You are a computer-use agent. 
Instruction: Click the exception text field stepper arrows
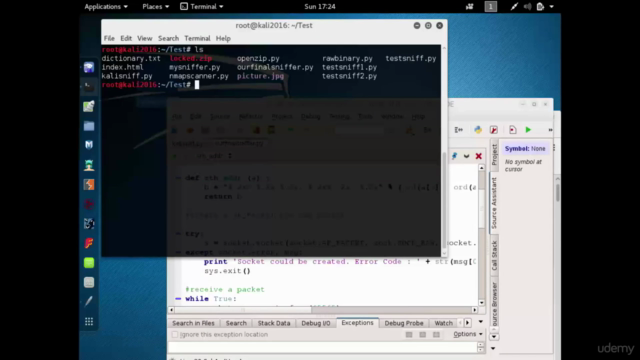(481, 347)
